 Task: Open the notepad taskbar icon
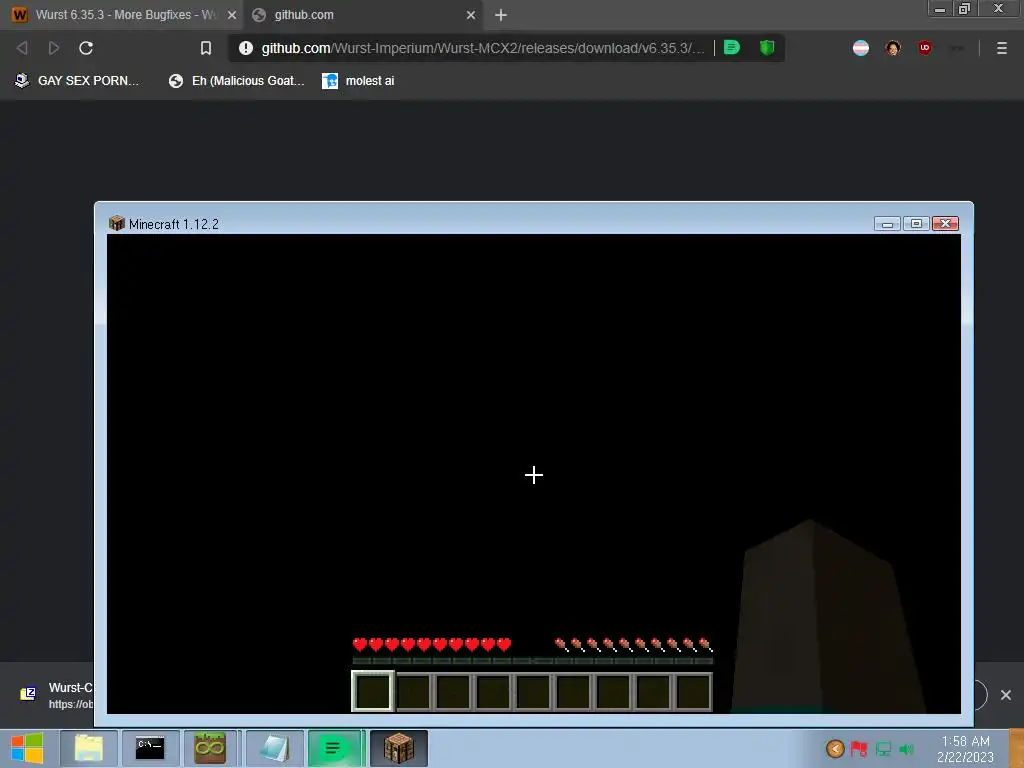click(x=274, y=748)
